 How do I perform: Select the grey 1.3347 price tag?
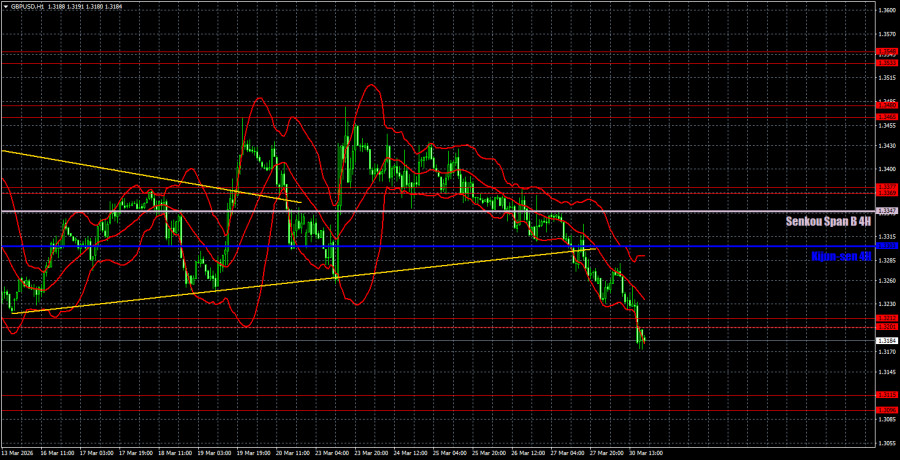[x=886, y=211]
